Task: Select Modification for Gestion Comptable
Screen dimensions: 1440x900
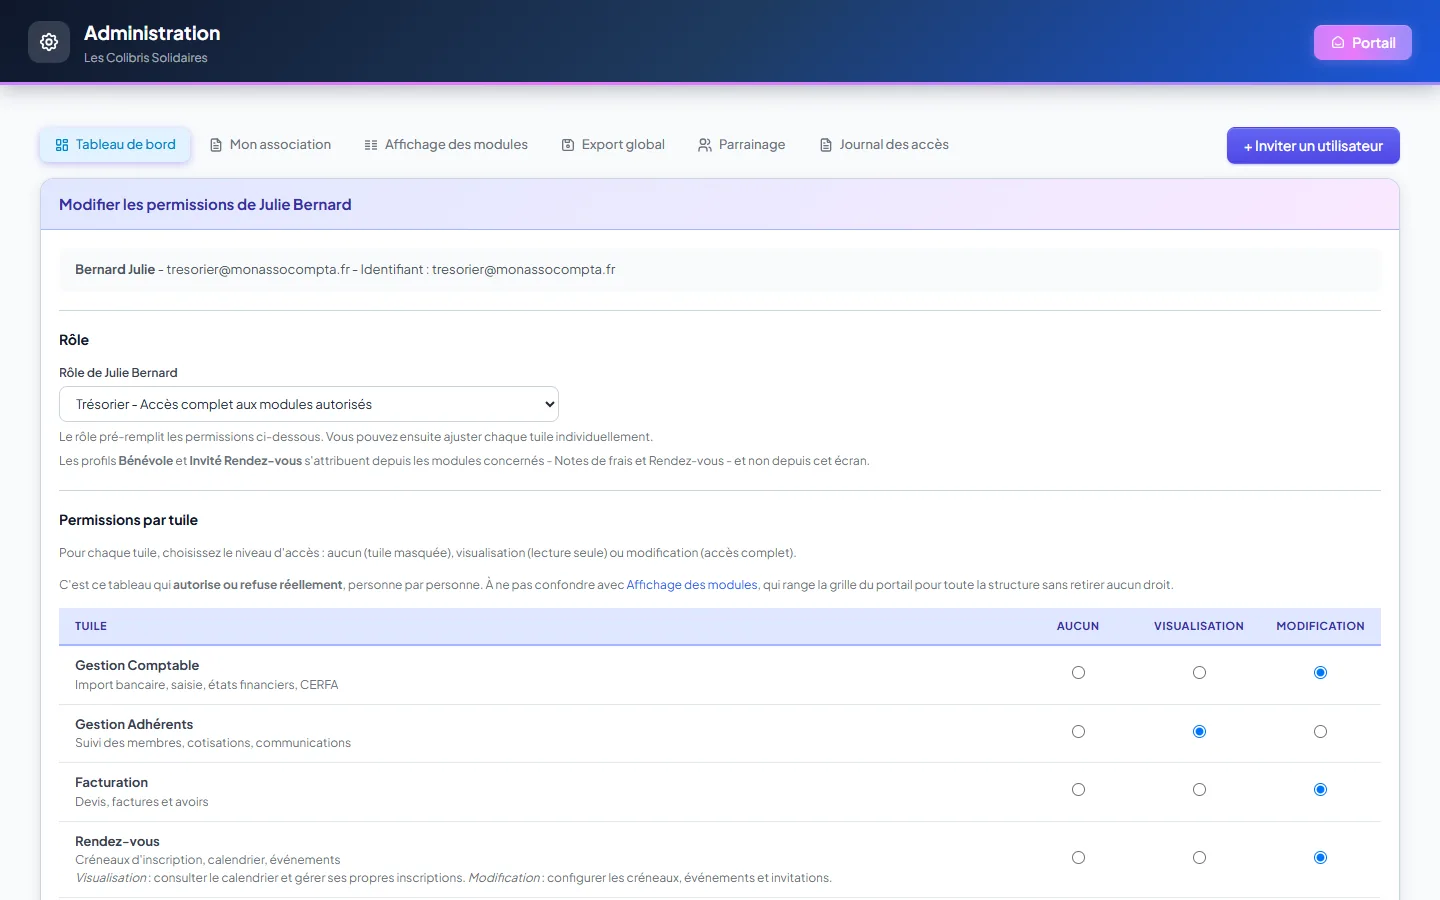Action: pyautogui.click(x=1320, y=673)
